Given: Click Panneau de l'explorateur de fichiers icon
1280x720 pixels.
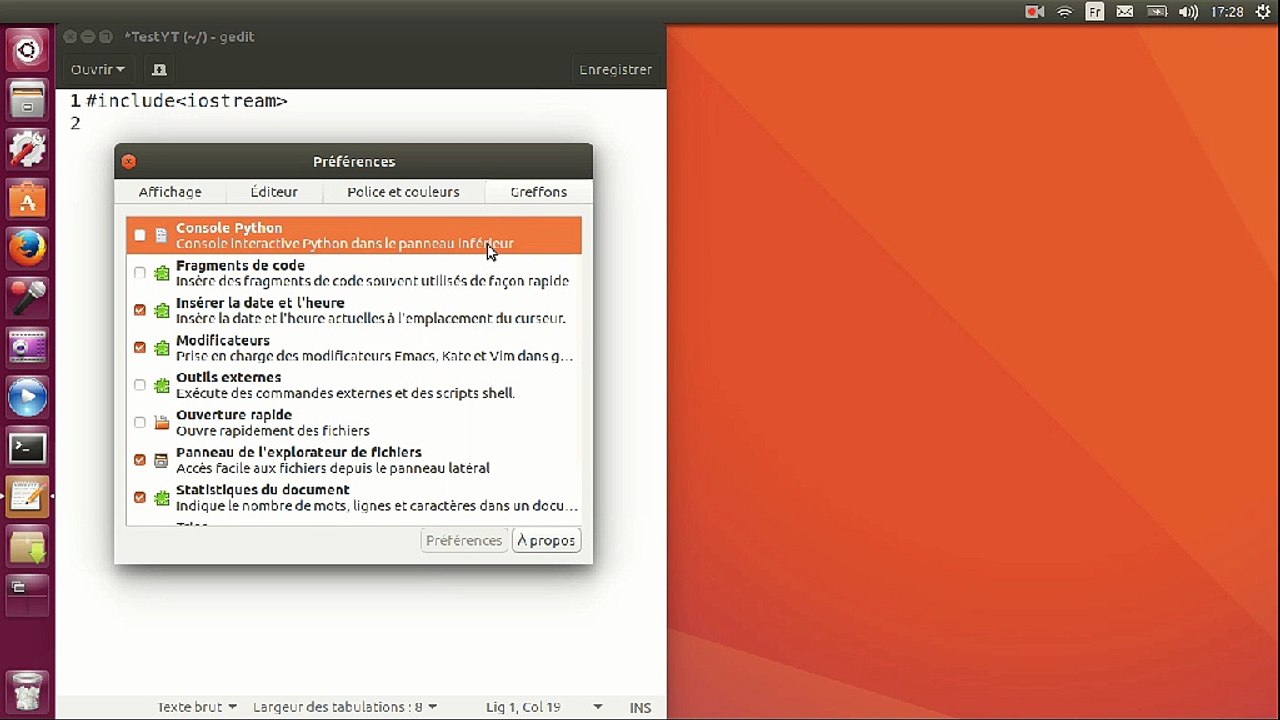Looking at the screenshot, I should (x=161, y=460).
